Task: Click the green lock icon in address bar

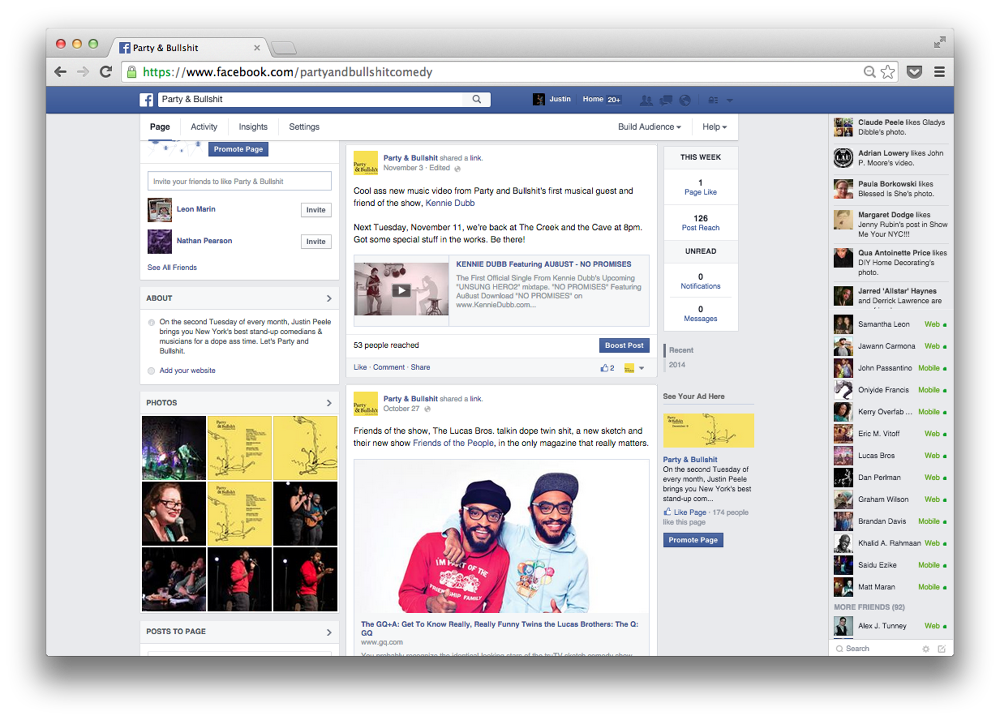Action: click(131, 72)
